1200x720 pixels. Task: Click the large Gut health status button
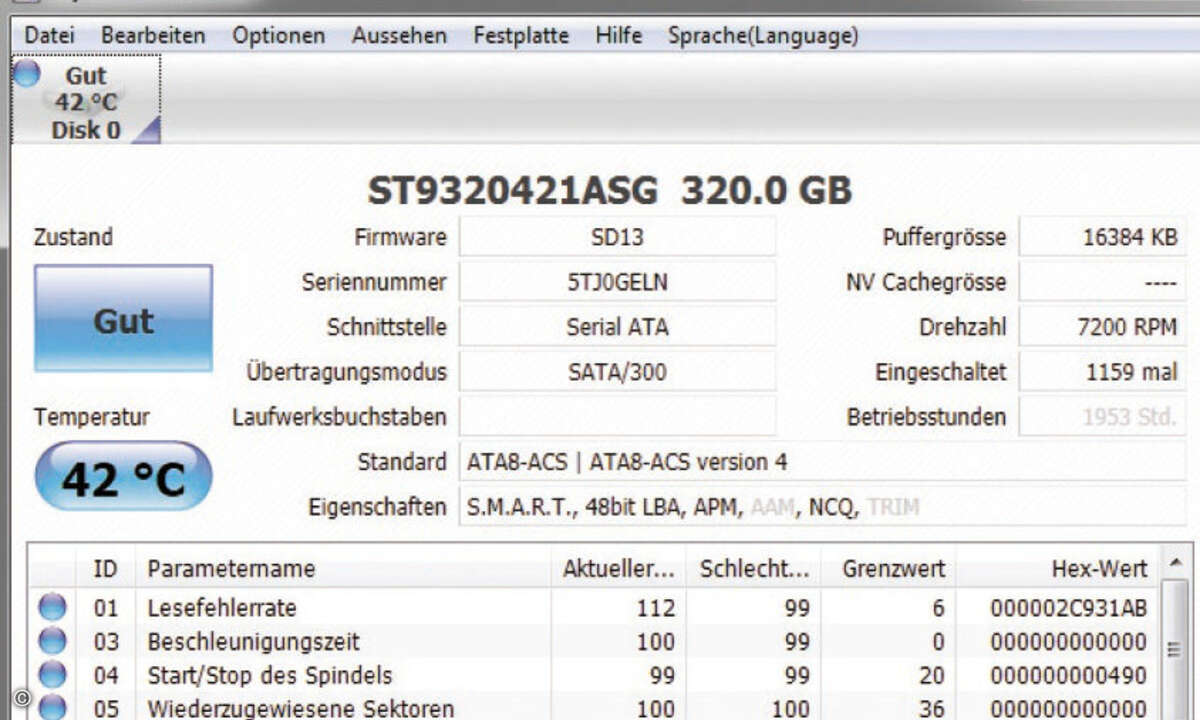tap(124, 319)
